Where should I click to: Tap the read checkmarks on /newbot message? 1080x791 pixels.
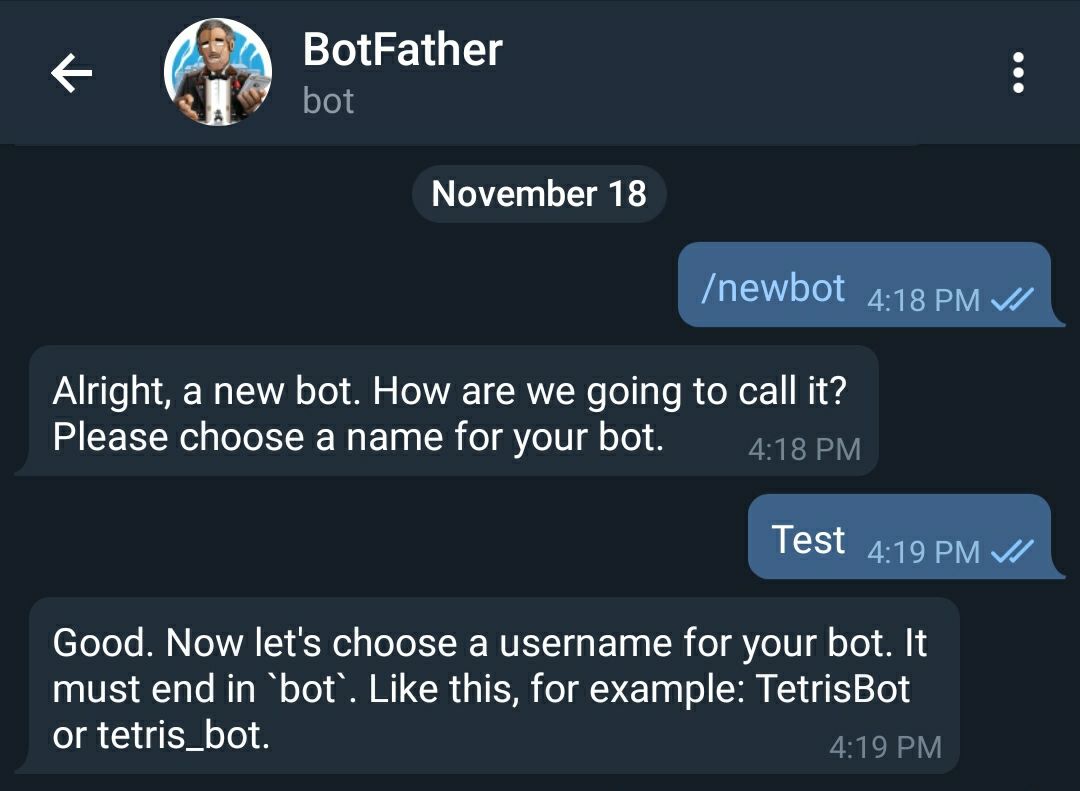1011,300
